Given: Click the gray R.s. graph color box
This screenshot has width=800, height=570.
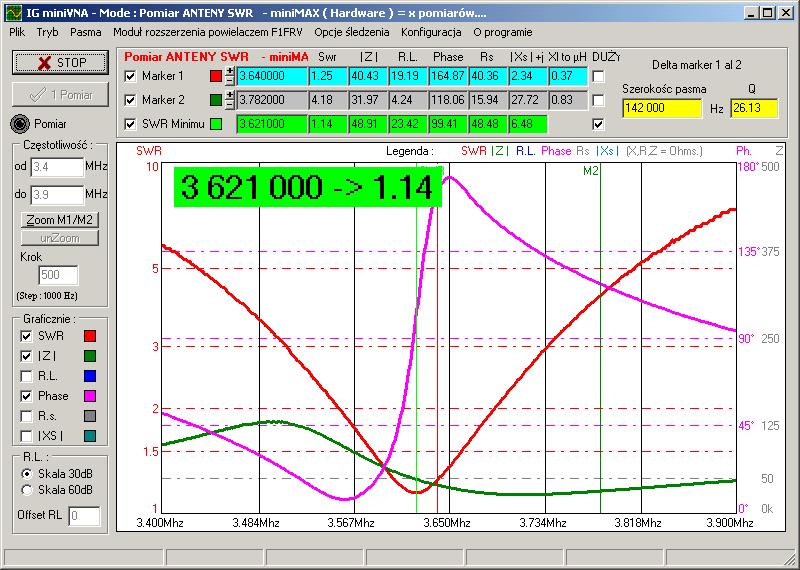Looking at the screenshot, I should point(90,416).
